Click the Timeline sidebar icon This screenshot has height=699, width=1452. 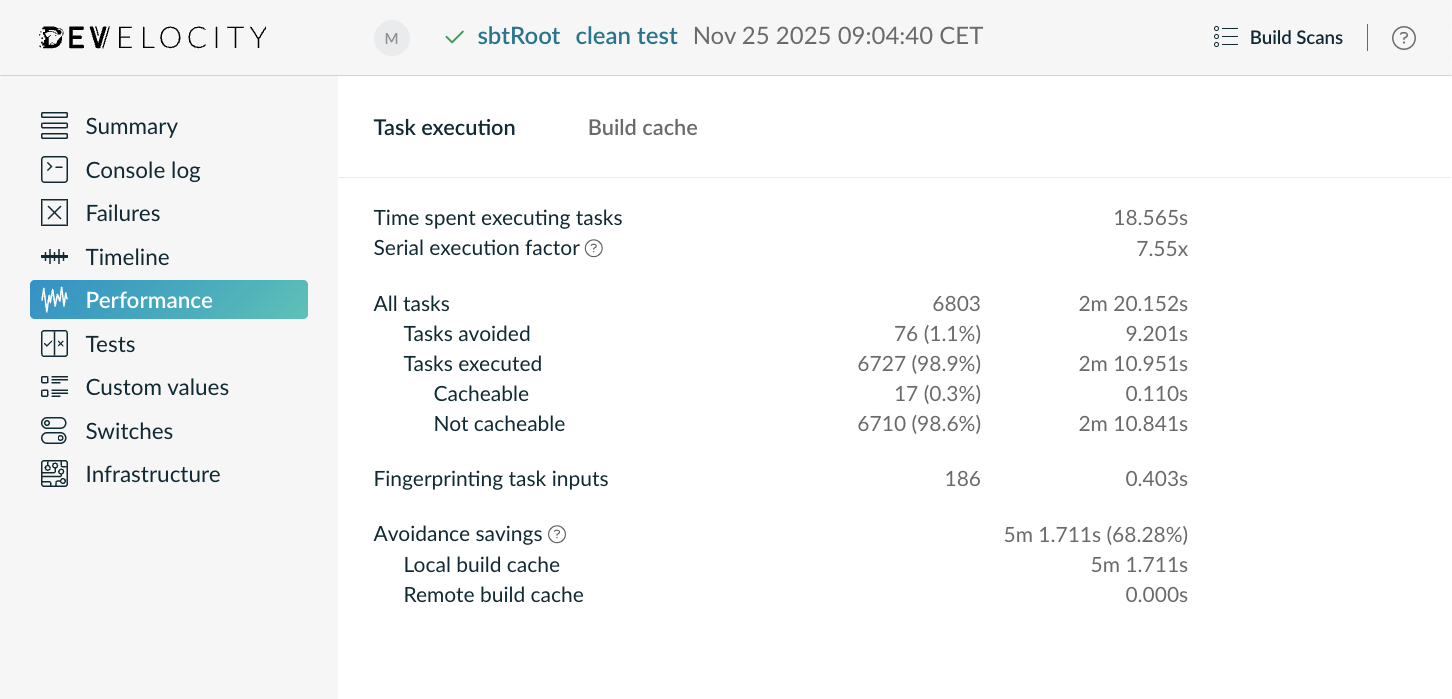(x=53, y=256)
